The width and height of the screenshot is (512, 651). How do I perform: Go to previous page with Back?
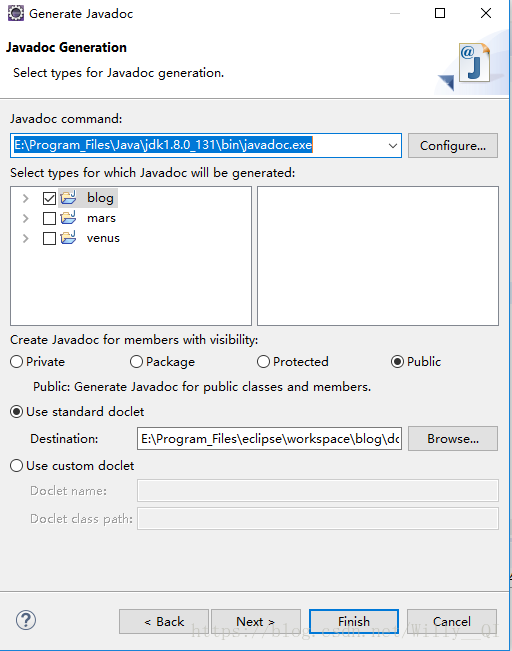pyautogui.click(x=164, y=622)
